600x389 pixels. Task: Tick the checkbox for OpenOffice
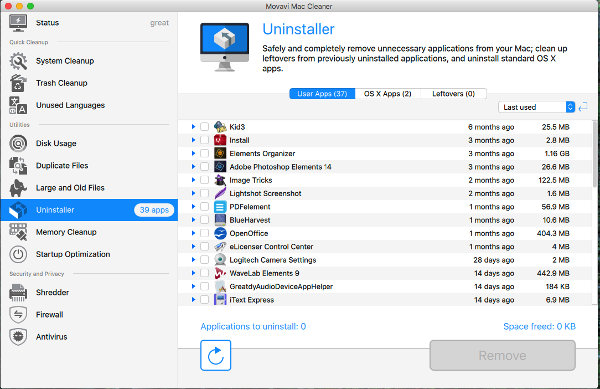point(205,233)
